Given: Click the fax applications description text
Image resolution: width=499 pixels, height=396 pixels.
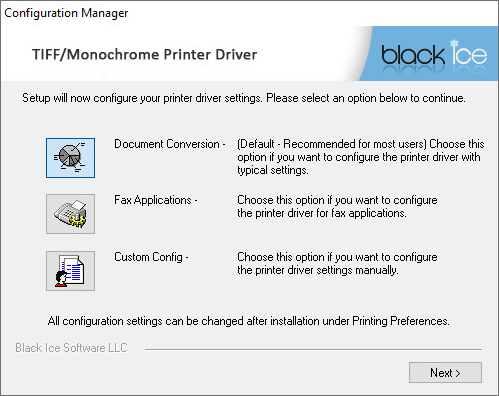Looking at the screenshot, I should point(337,206).
